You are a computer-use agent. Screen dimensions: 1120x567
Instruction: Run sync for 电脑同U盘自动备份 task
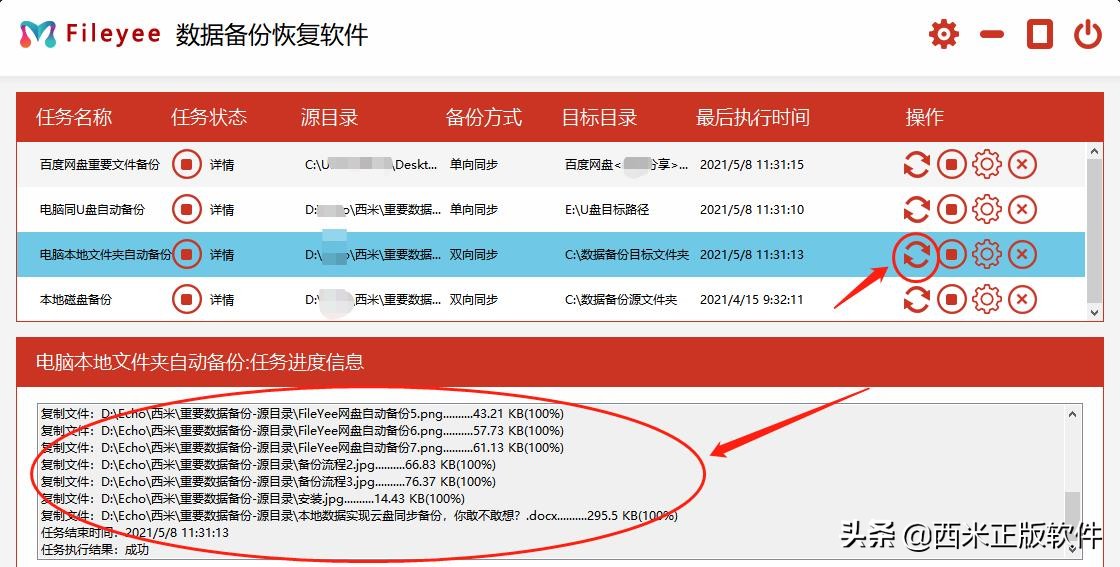pos(916,209)
